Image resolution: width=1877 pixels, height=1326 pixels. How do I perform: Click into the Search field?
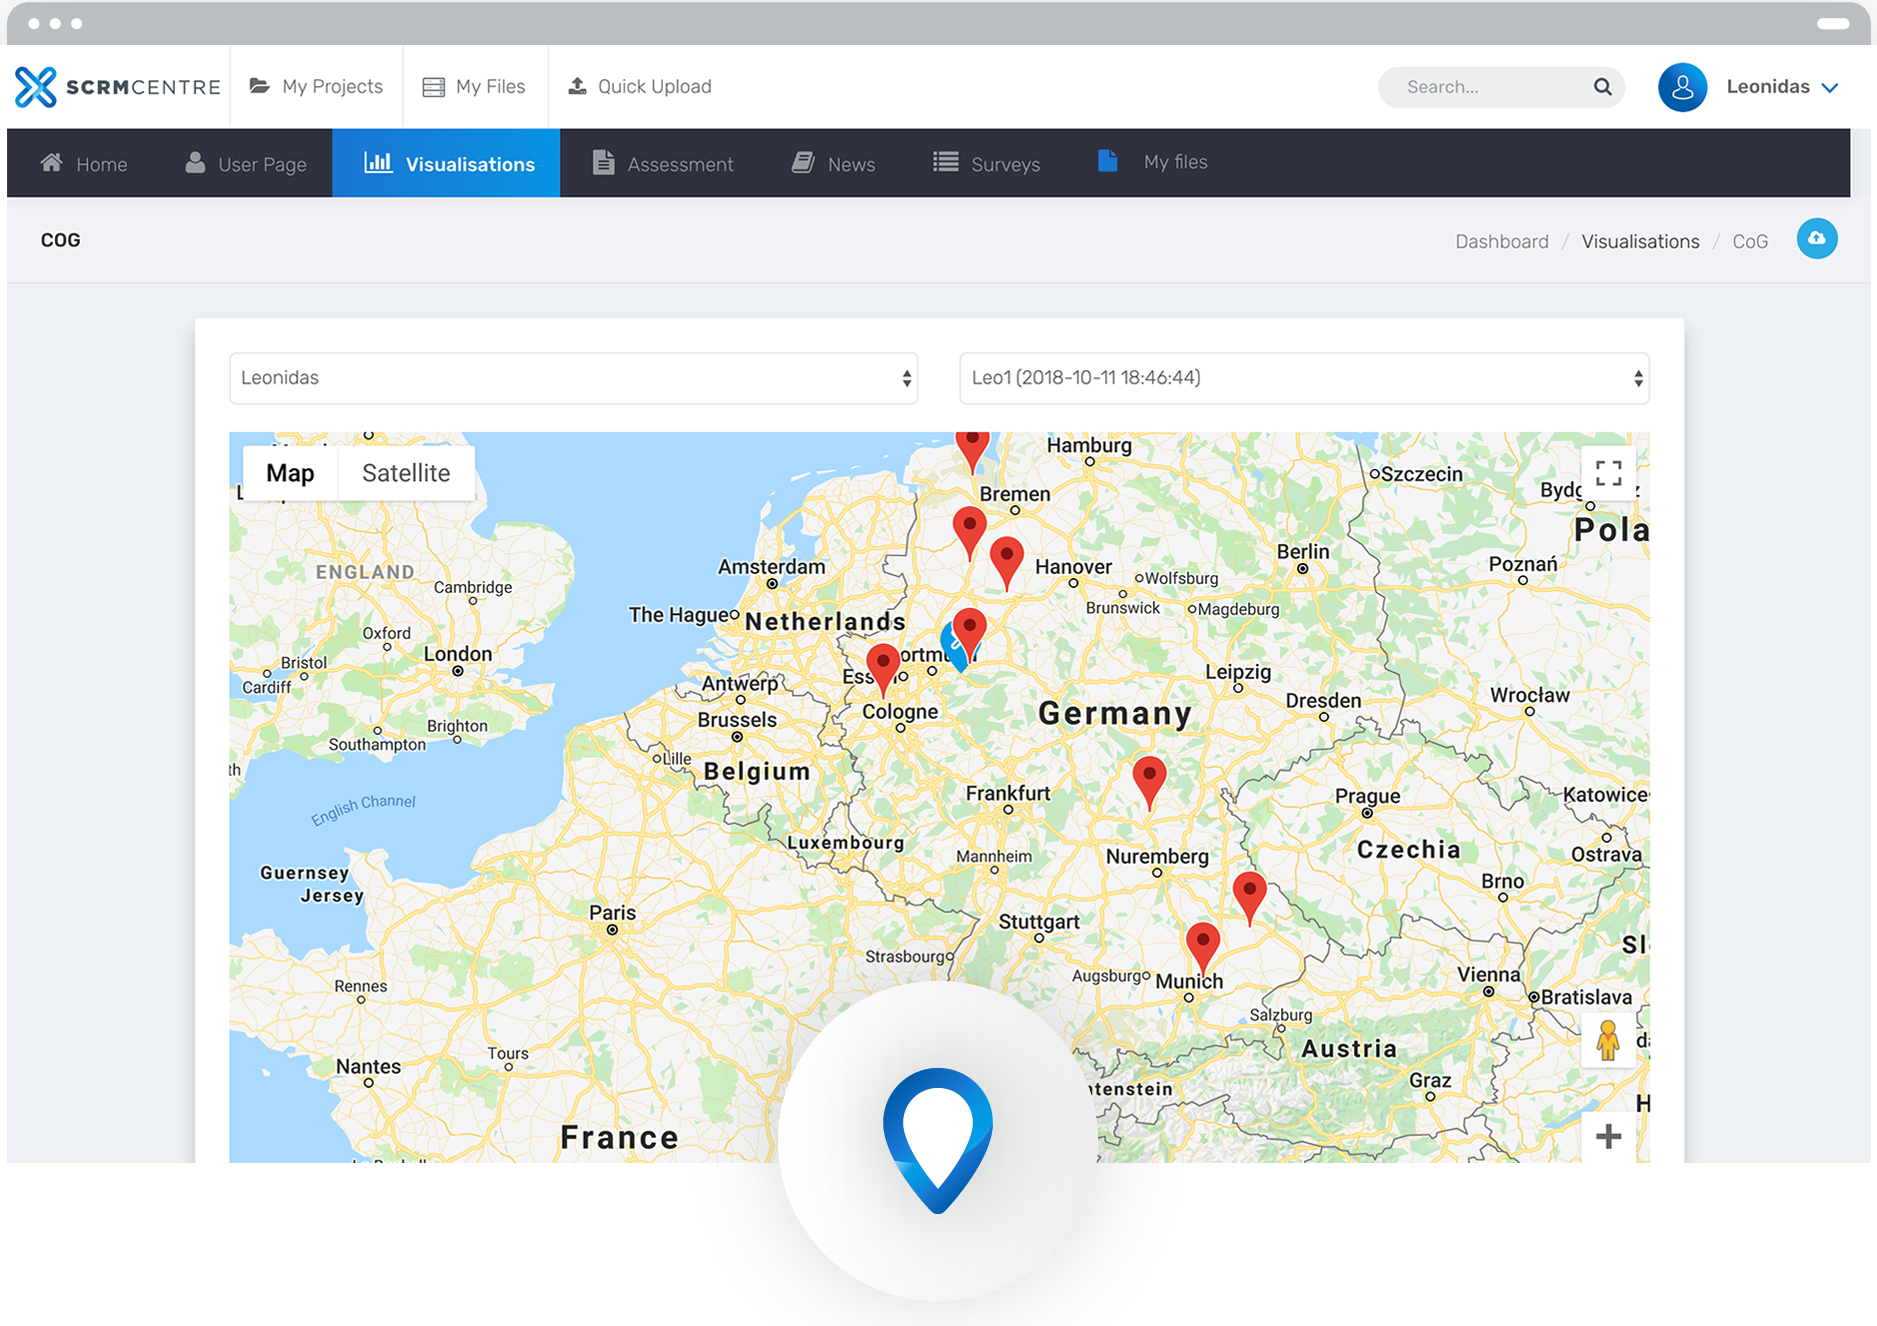1490,87
